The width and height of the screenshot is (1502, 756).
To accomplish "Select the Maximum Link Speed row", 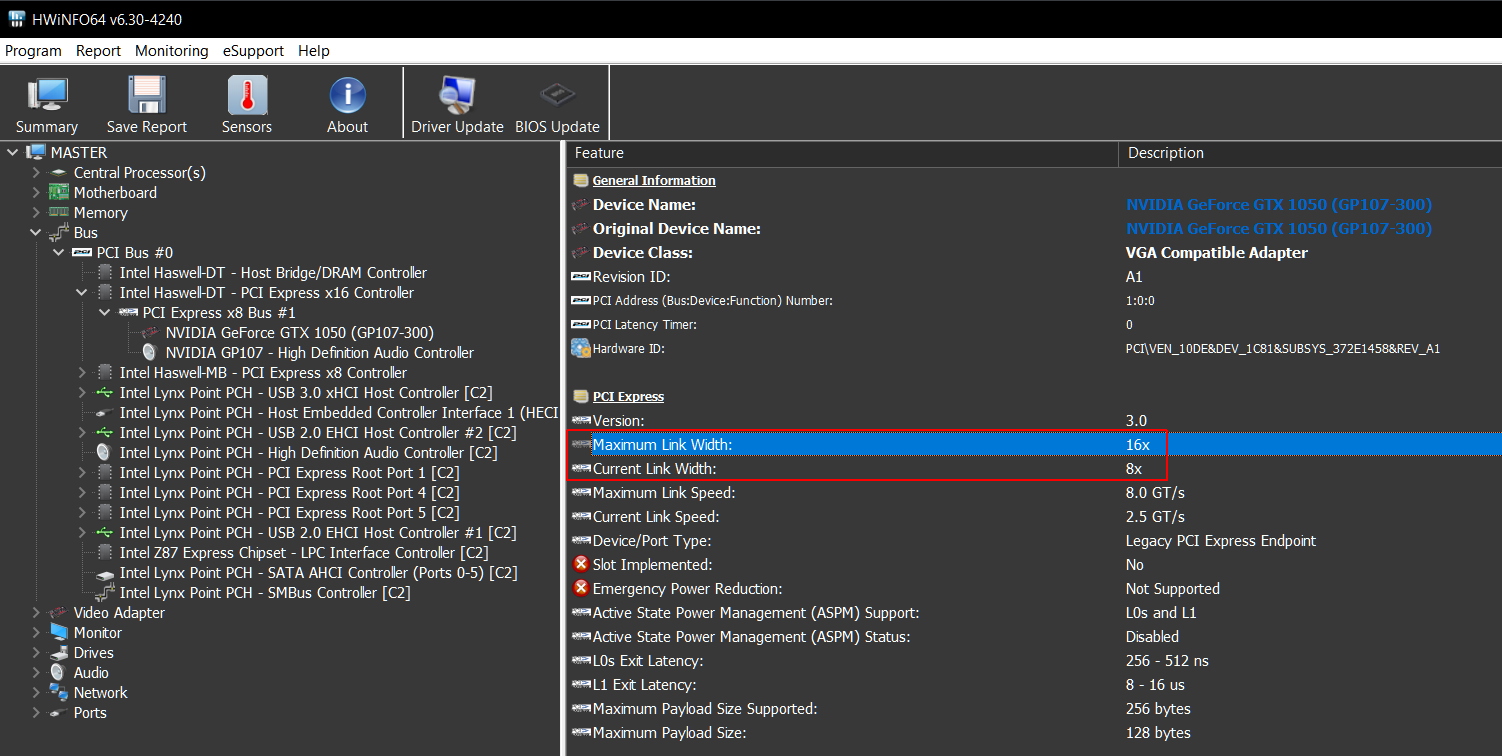I will pyautogui.click(x=1034, y=492).
